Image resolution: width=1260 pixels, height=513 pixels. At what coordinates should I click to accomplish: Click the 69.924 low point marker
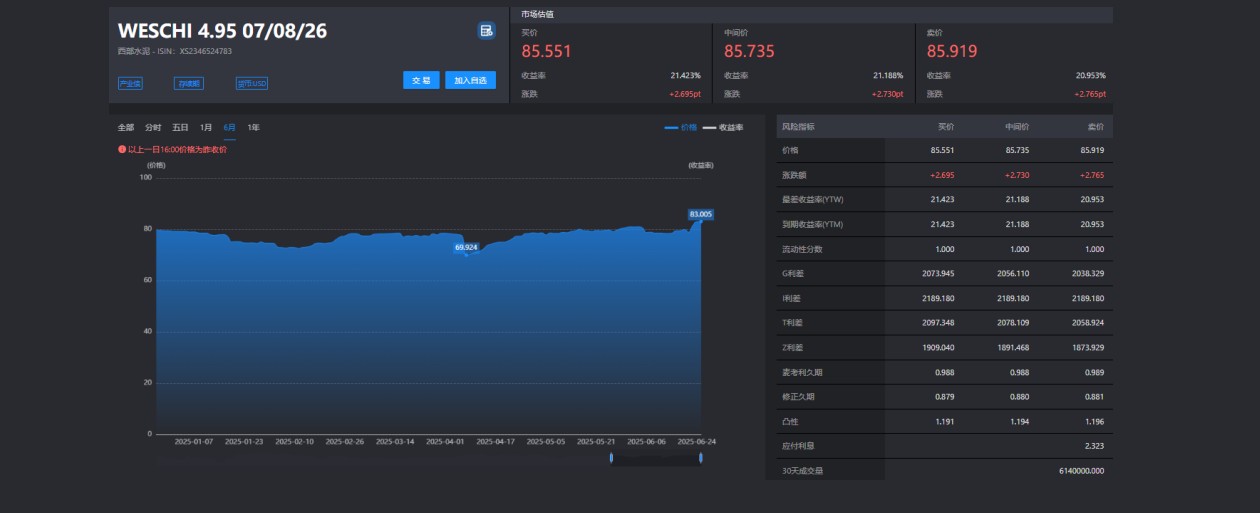pos(466,246)
